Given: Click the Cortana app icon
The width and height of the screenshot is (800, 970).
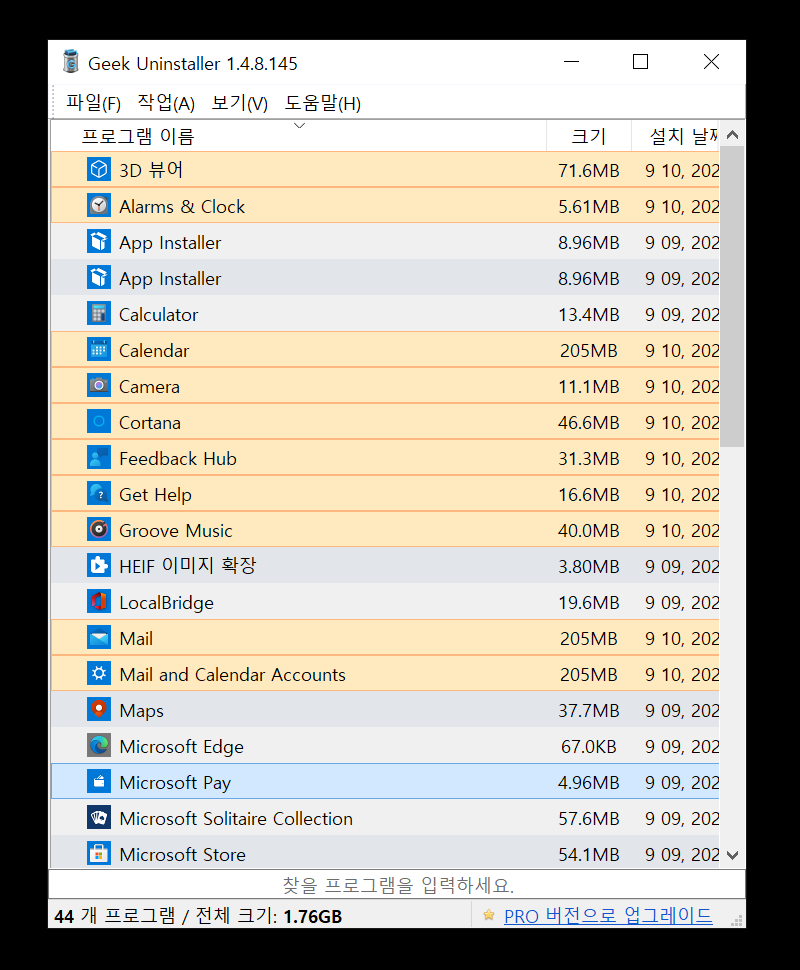Looking at the screenshot, I should [99, 421].
